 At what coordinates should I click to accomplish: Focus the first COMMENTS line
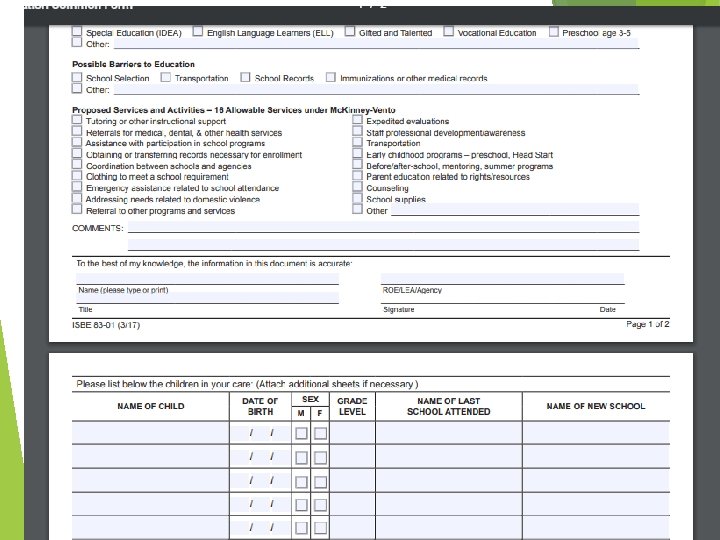click(x=383, y=227)
